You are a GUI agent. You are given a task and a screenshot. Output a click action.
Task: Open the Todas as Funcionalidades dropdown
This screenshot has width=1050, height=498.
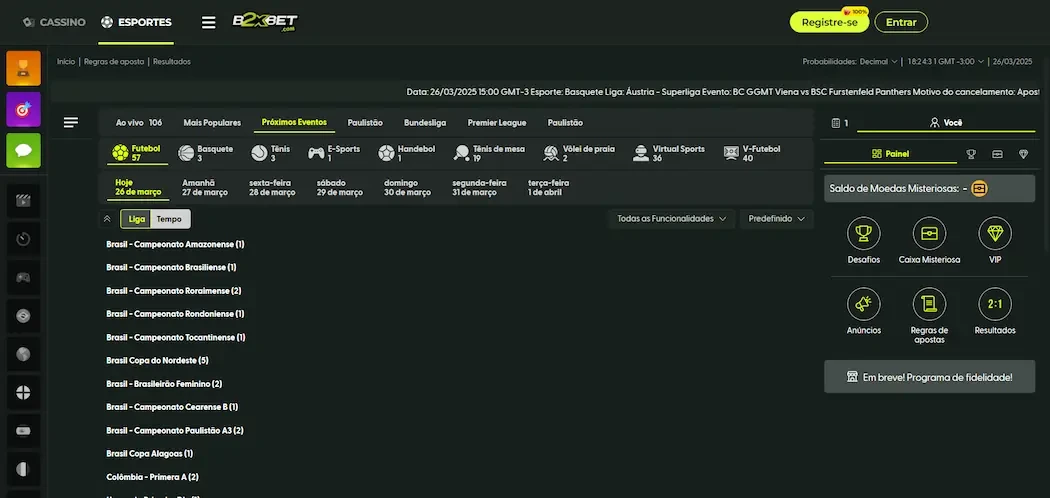click(671, 218)
